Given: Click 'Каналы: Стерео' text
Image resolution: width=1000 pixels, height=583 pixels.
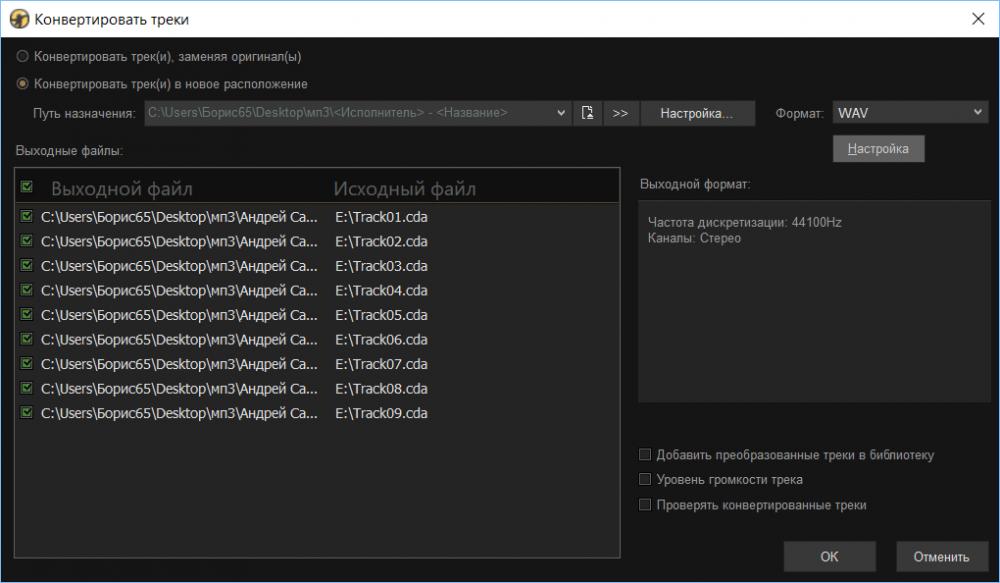Looking at the screenshot, I should coord(694,239).
